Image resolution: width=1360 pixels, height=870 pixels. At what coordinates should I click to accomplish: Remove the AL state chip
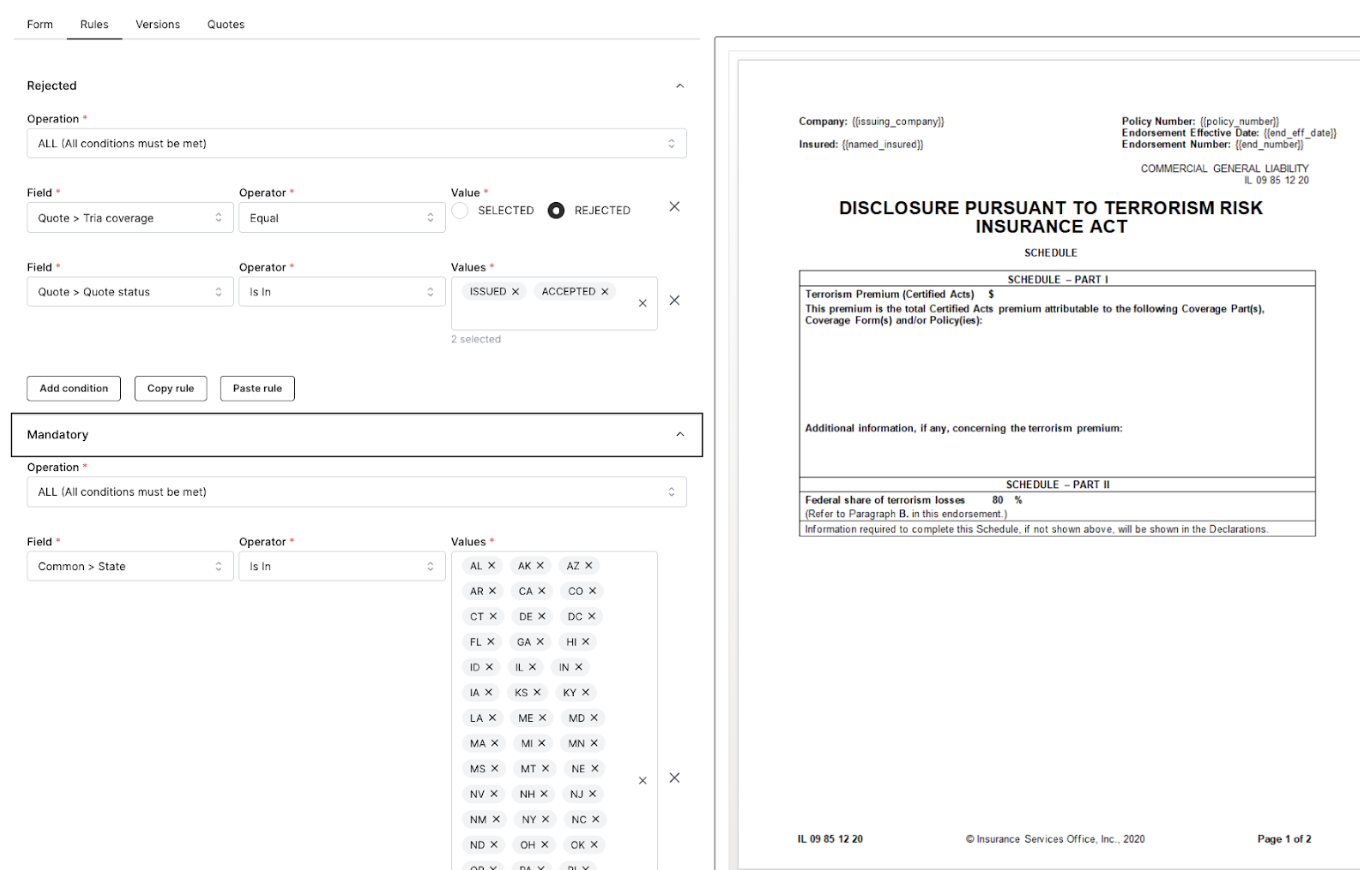[x=491, y=565]
